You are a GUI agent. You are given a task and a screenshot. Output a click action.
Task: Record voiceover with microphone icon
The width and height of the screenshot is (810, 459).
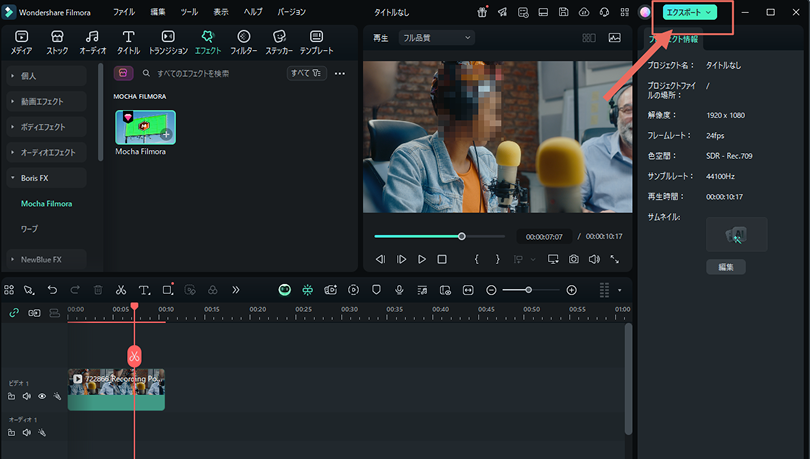(399, 290)
